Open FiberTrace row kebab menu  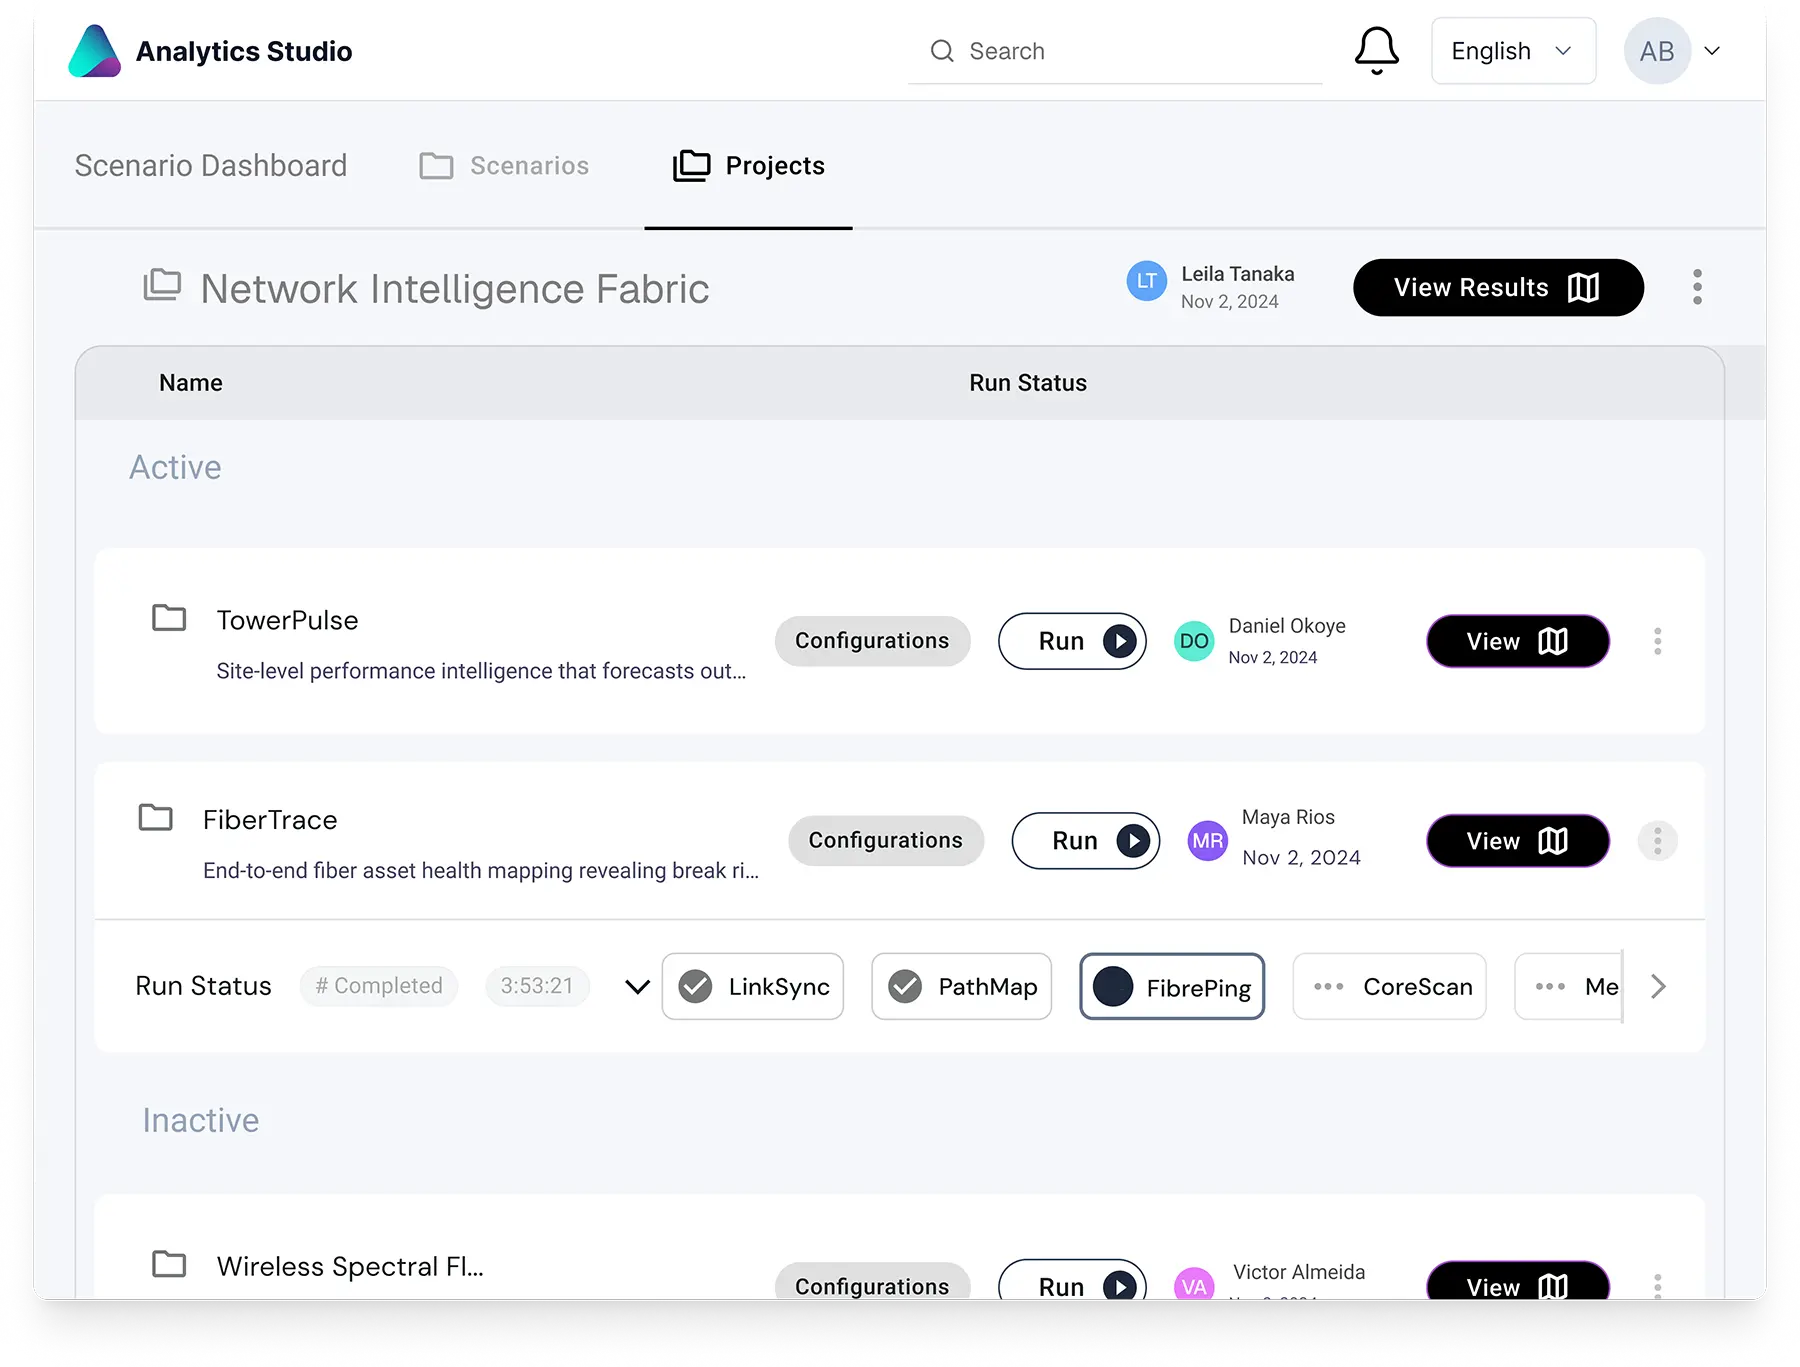coord(1657,841)
